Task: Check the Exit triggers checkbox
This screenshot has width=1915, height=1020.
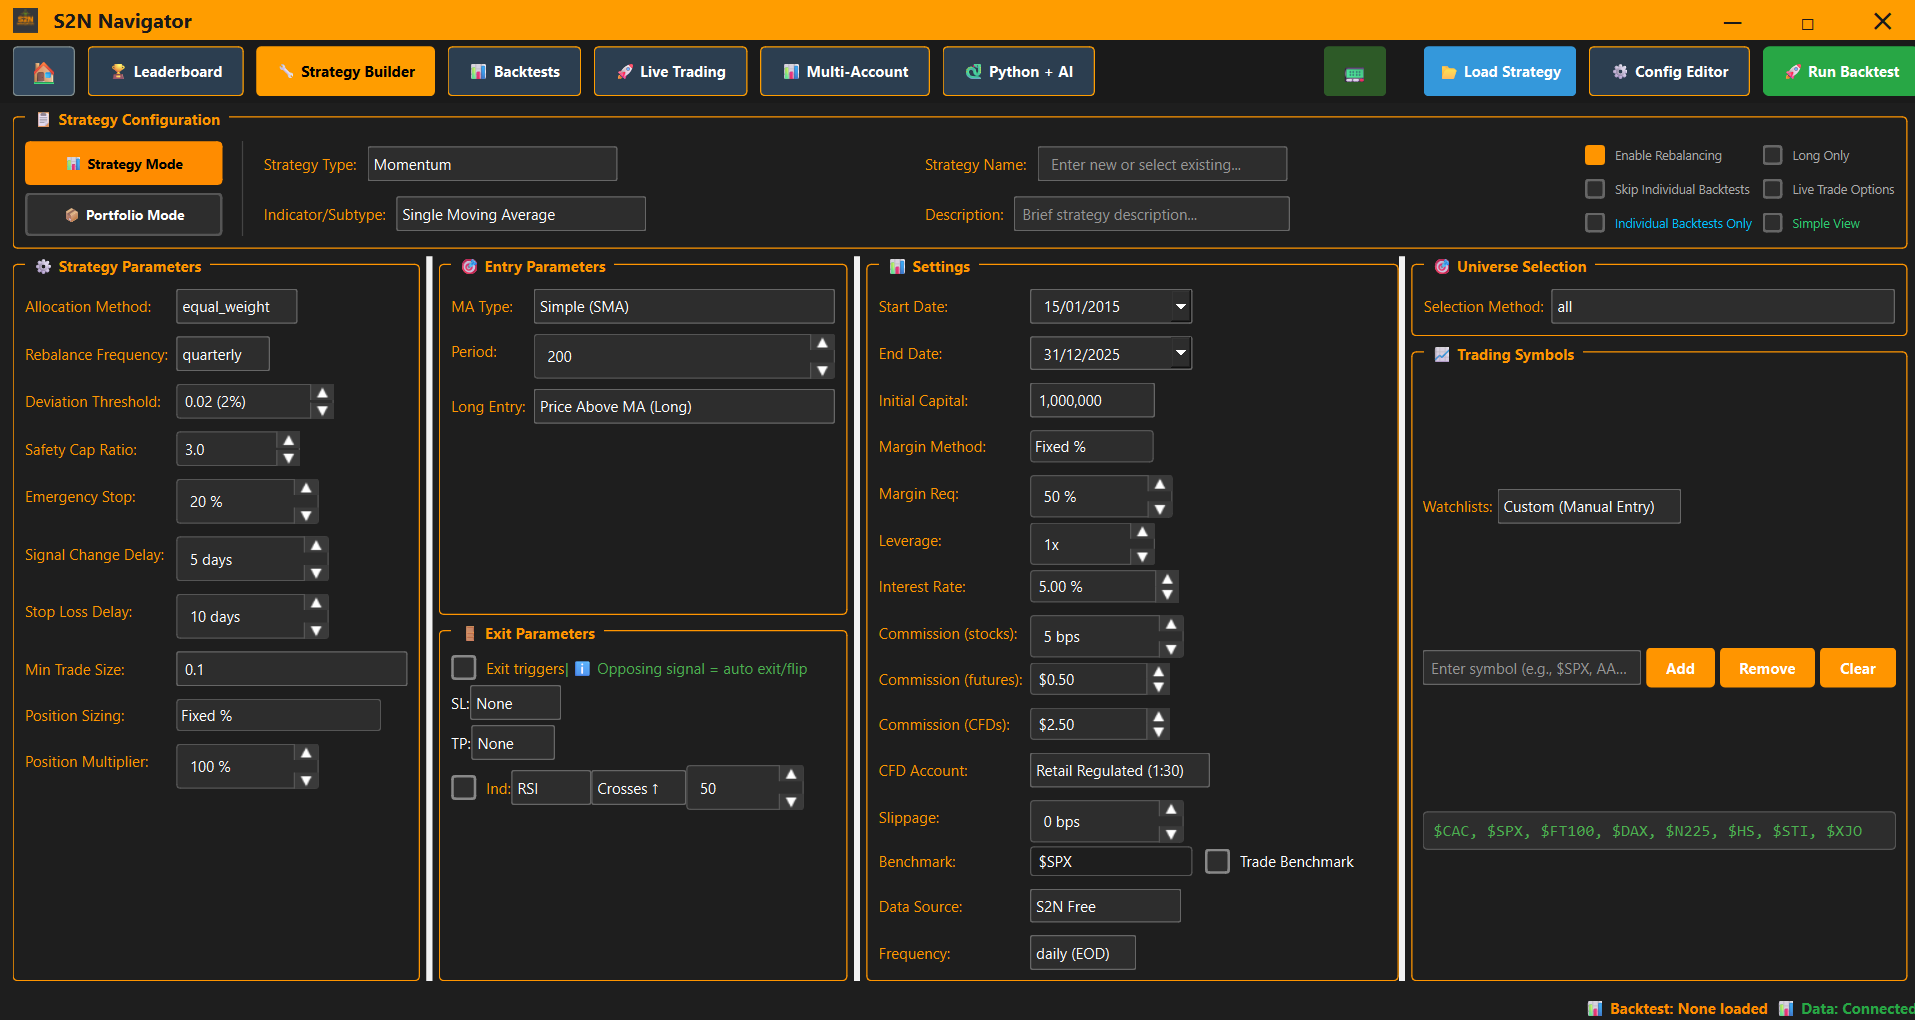Action: (x=464, y=668)
